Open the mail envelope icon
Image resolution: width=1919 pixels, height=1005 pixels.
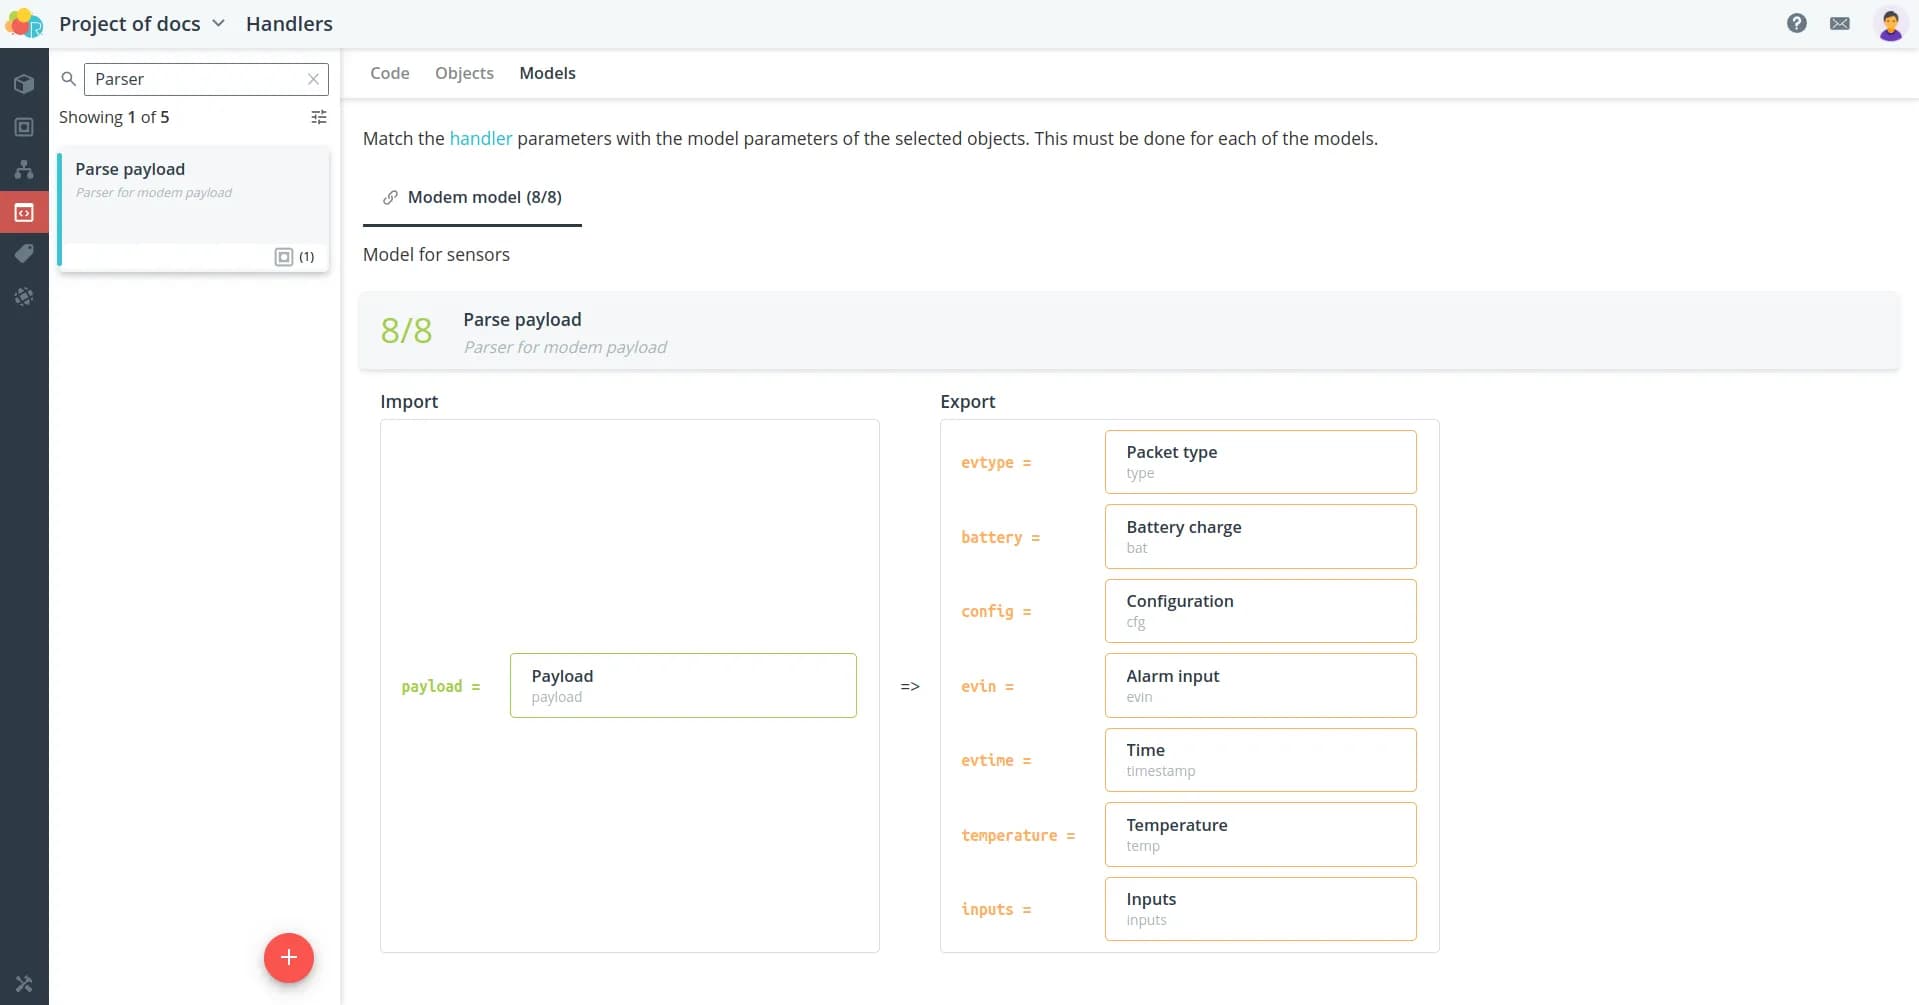(x=1839, y=23)
